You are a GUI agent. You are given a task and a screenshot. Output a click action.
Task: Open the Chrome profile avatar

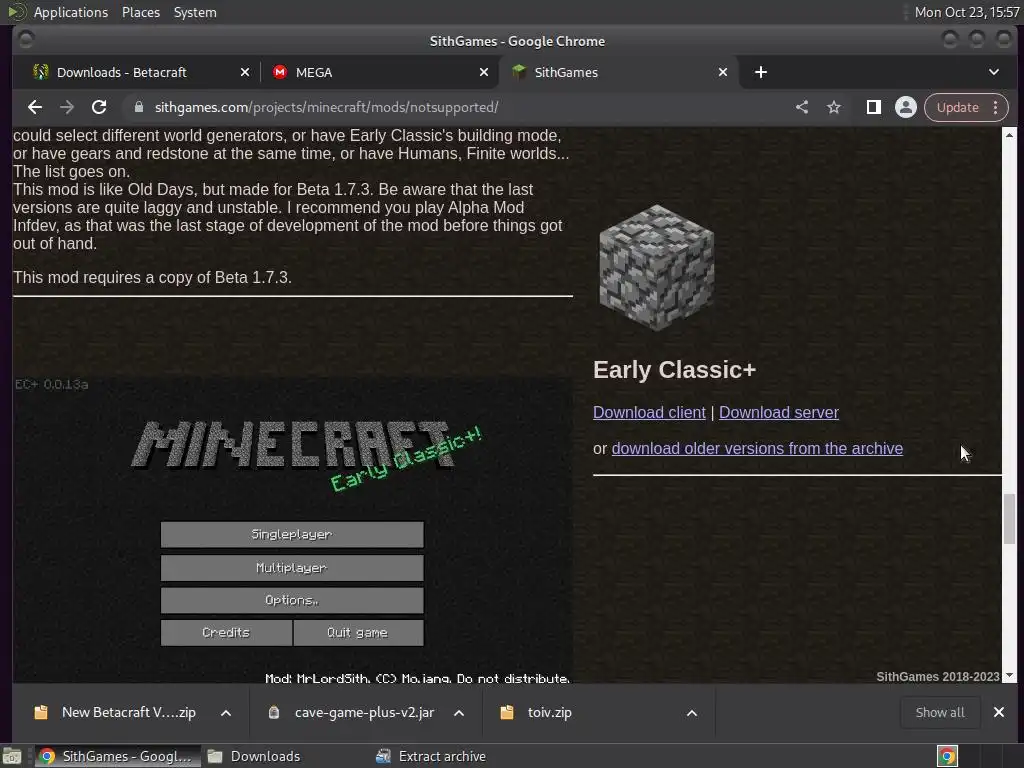pos(906,107)
